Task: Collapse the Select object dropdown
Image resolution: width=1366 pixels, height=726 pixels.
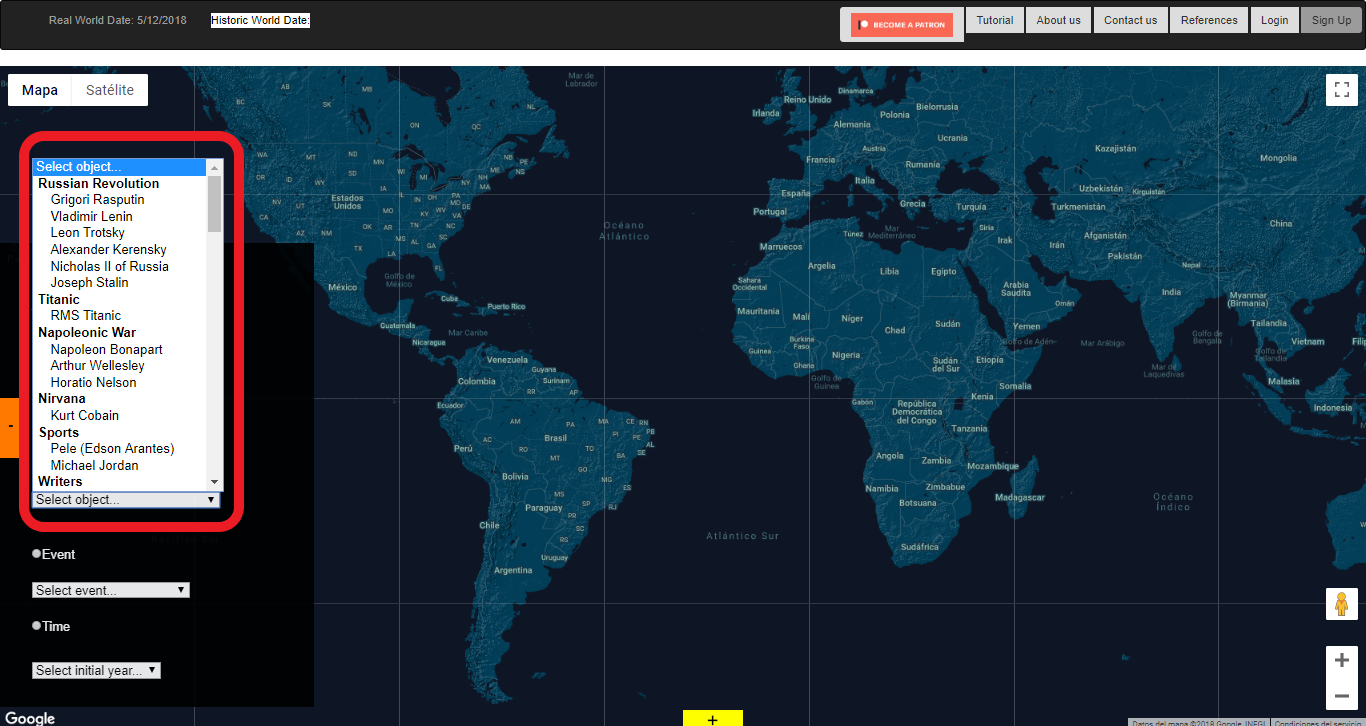Action: point(125,499)
